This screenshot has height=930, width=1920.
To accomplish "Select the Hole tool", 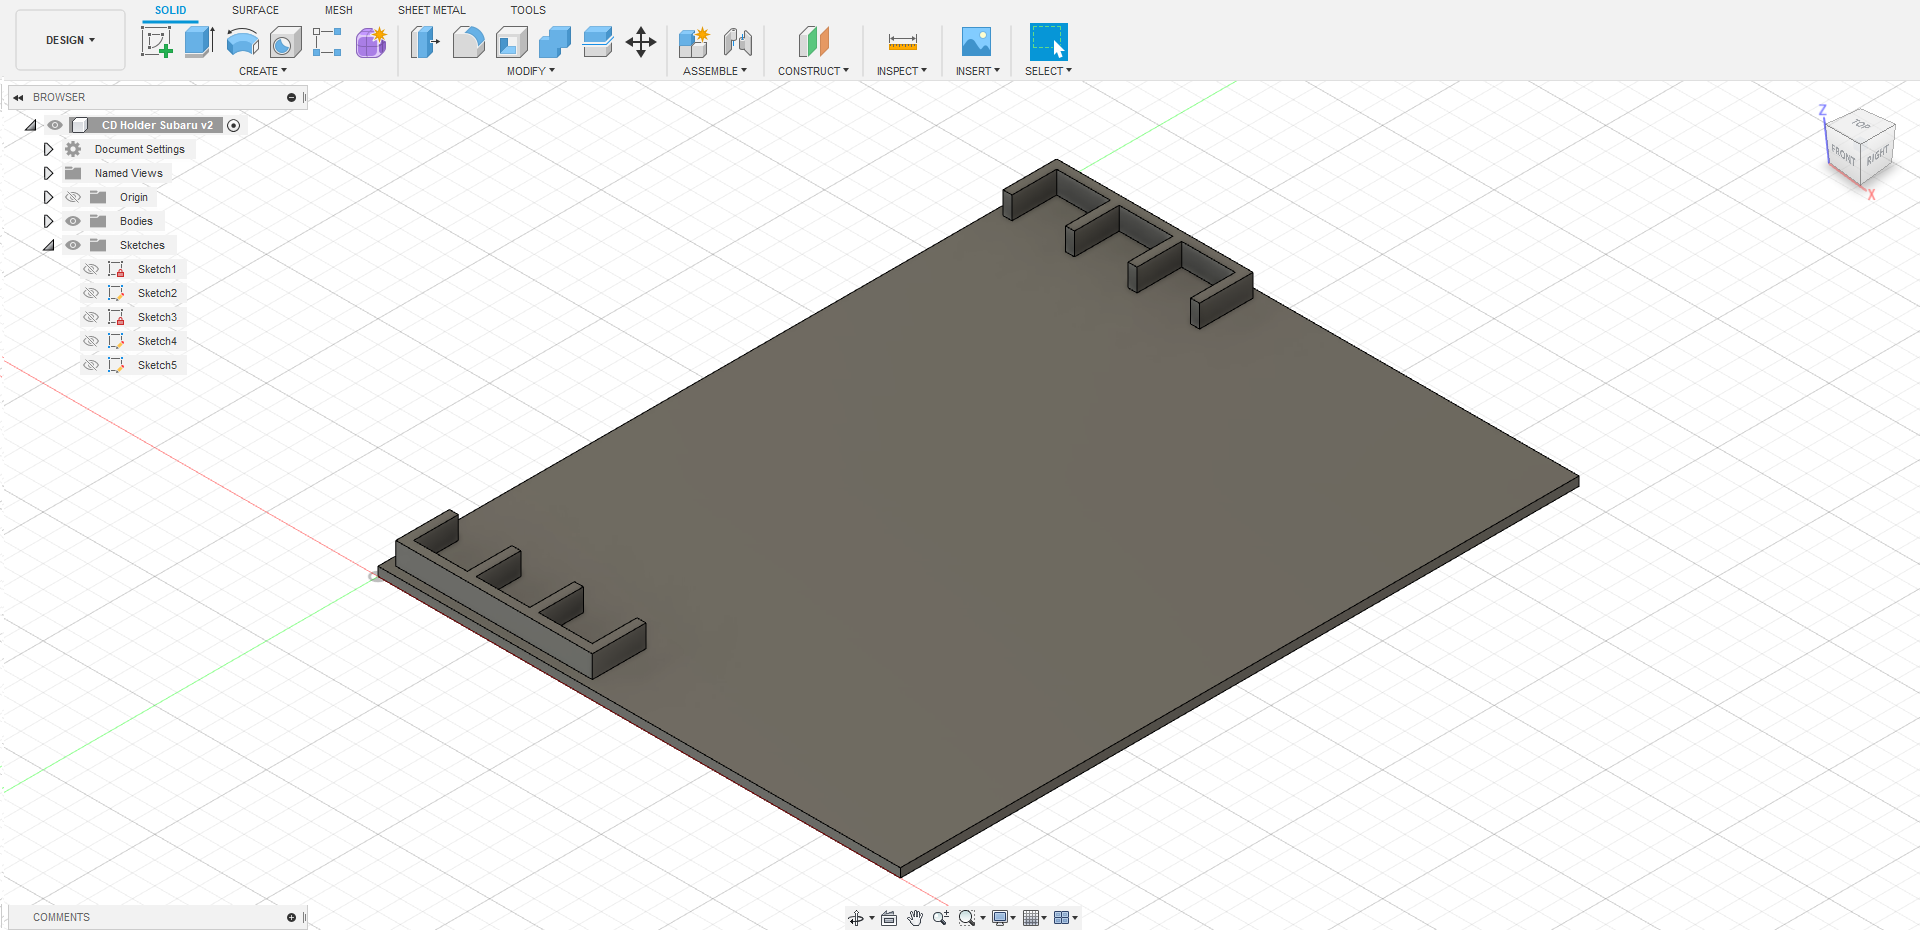I will (x=285, y=42).
